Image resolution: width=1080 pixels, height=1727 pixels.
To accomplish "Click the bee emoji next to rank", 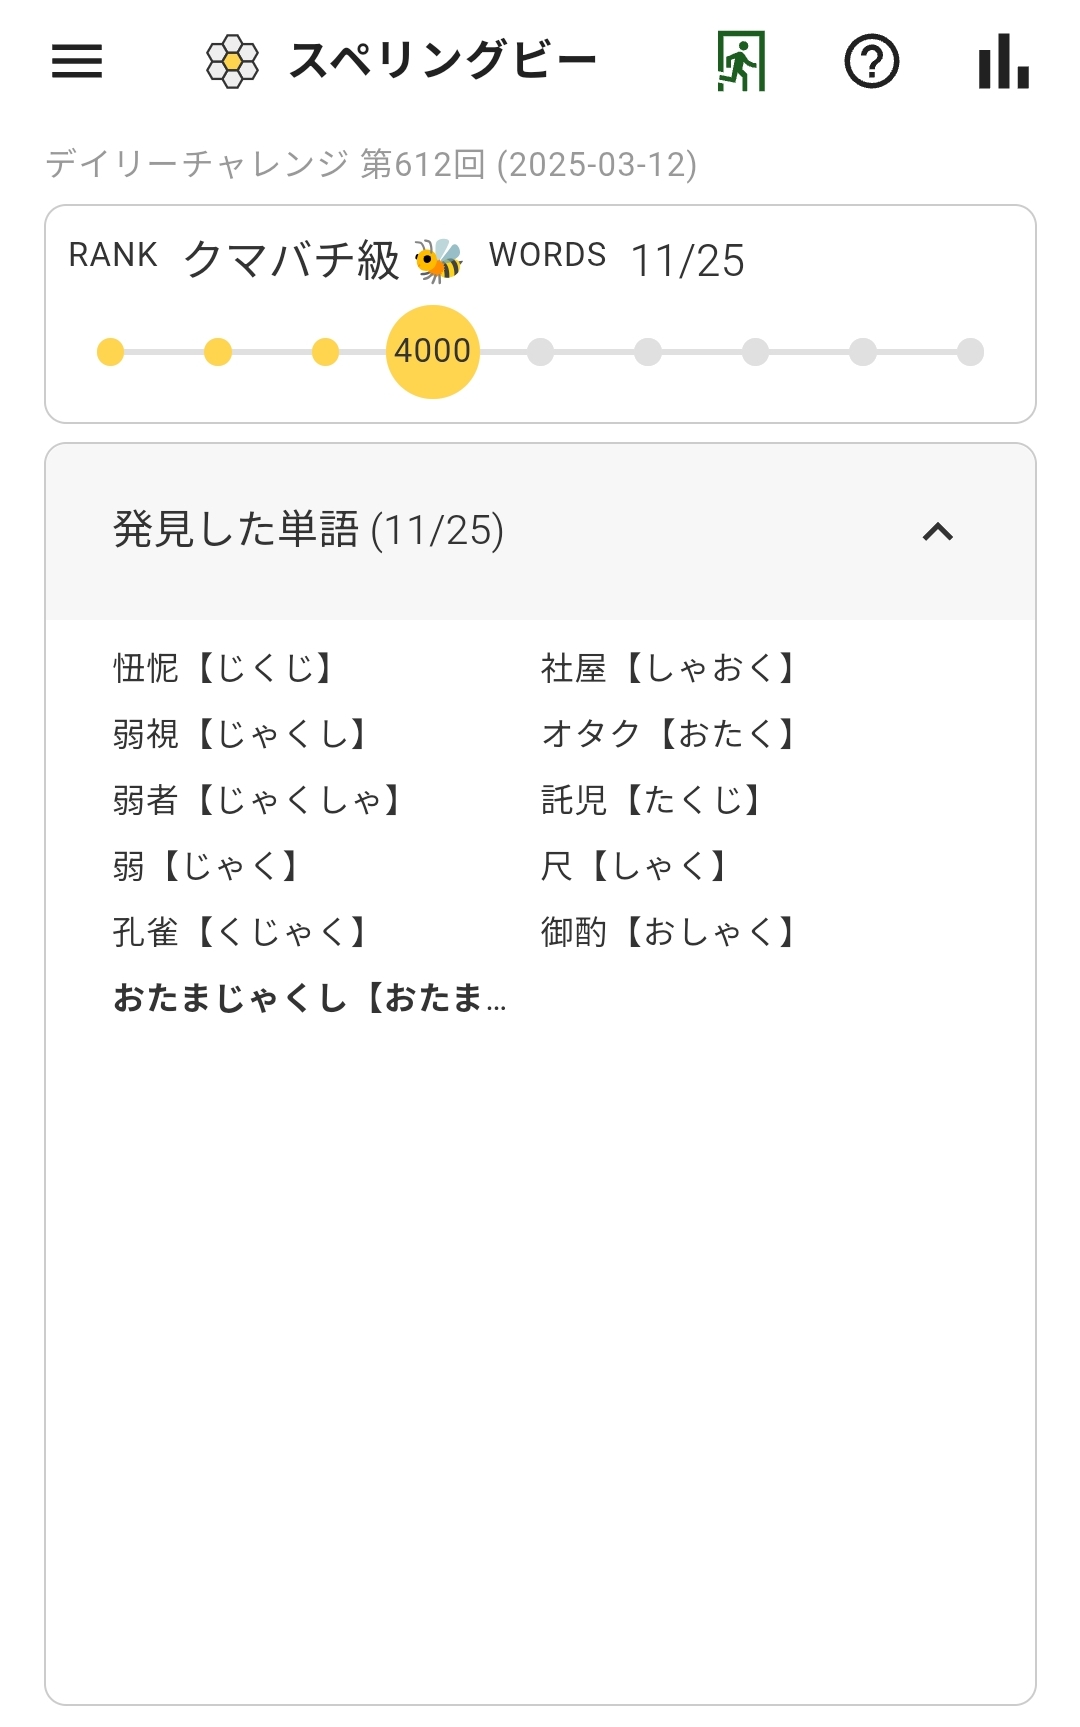I will [x=439, y=260].
